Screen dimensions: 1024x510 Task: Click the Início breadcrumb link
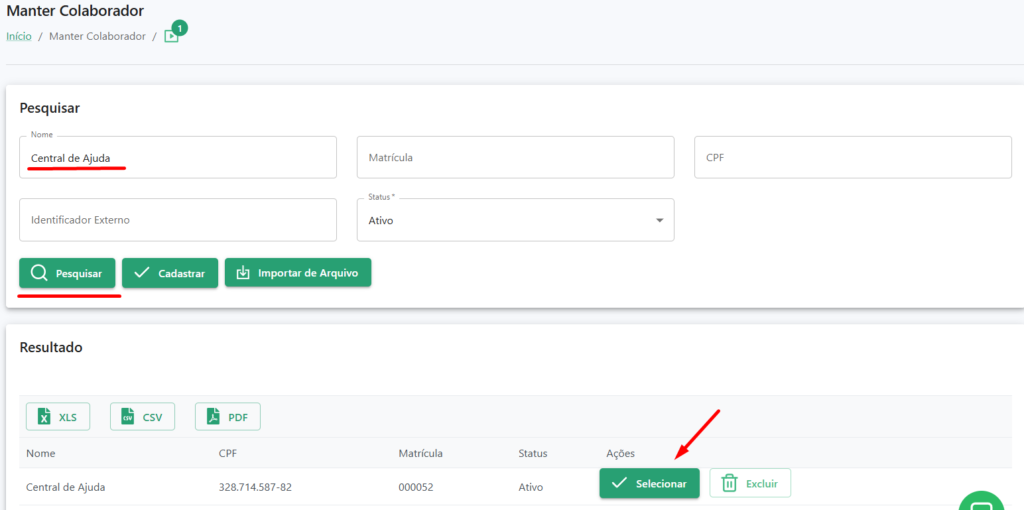click(19, 37)
